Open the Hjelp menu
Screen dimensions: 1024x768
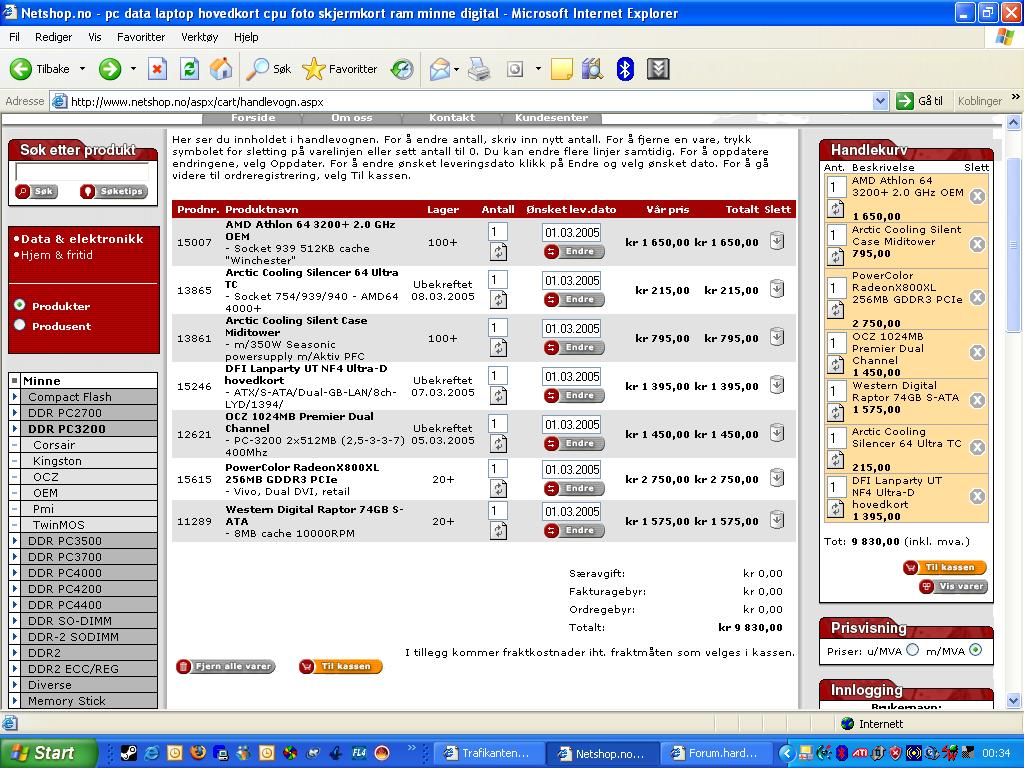click(246, 37)
